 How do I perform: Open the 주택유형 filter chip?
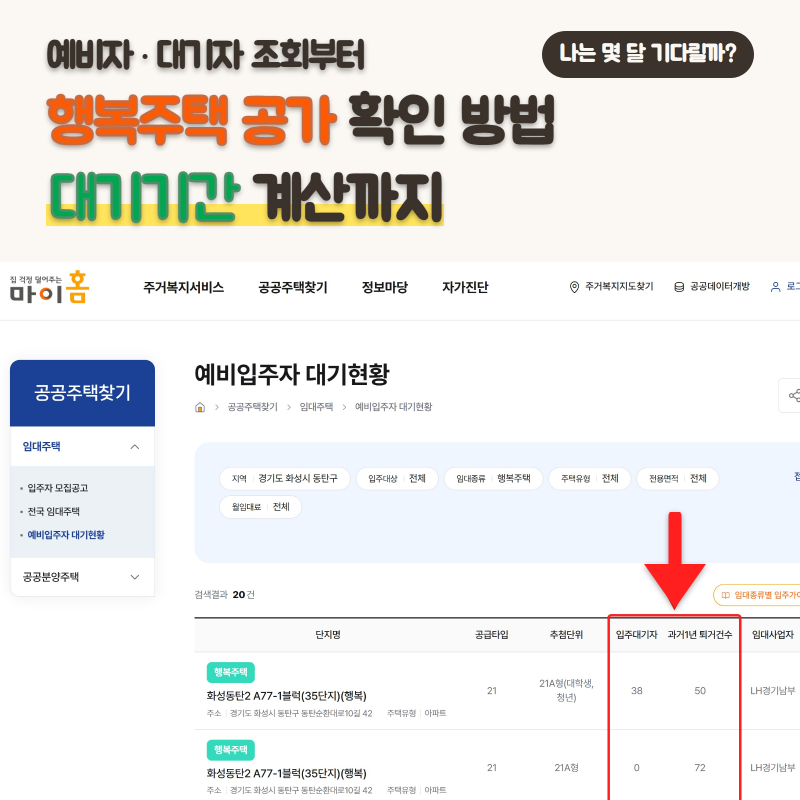(590, 479)
